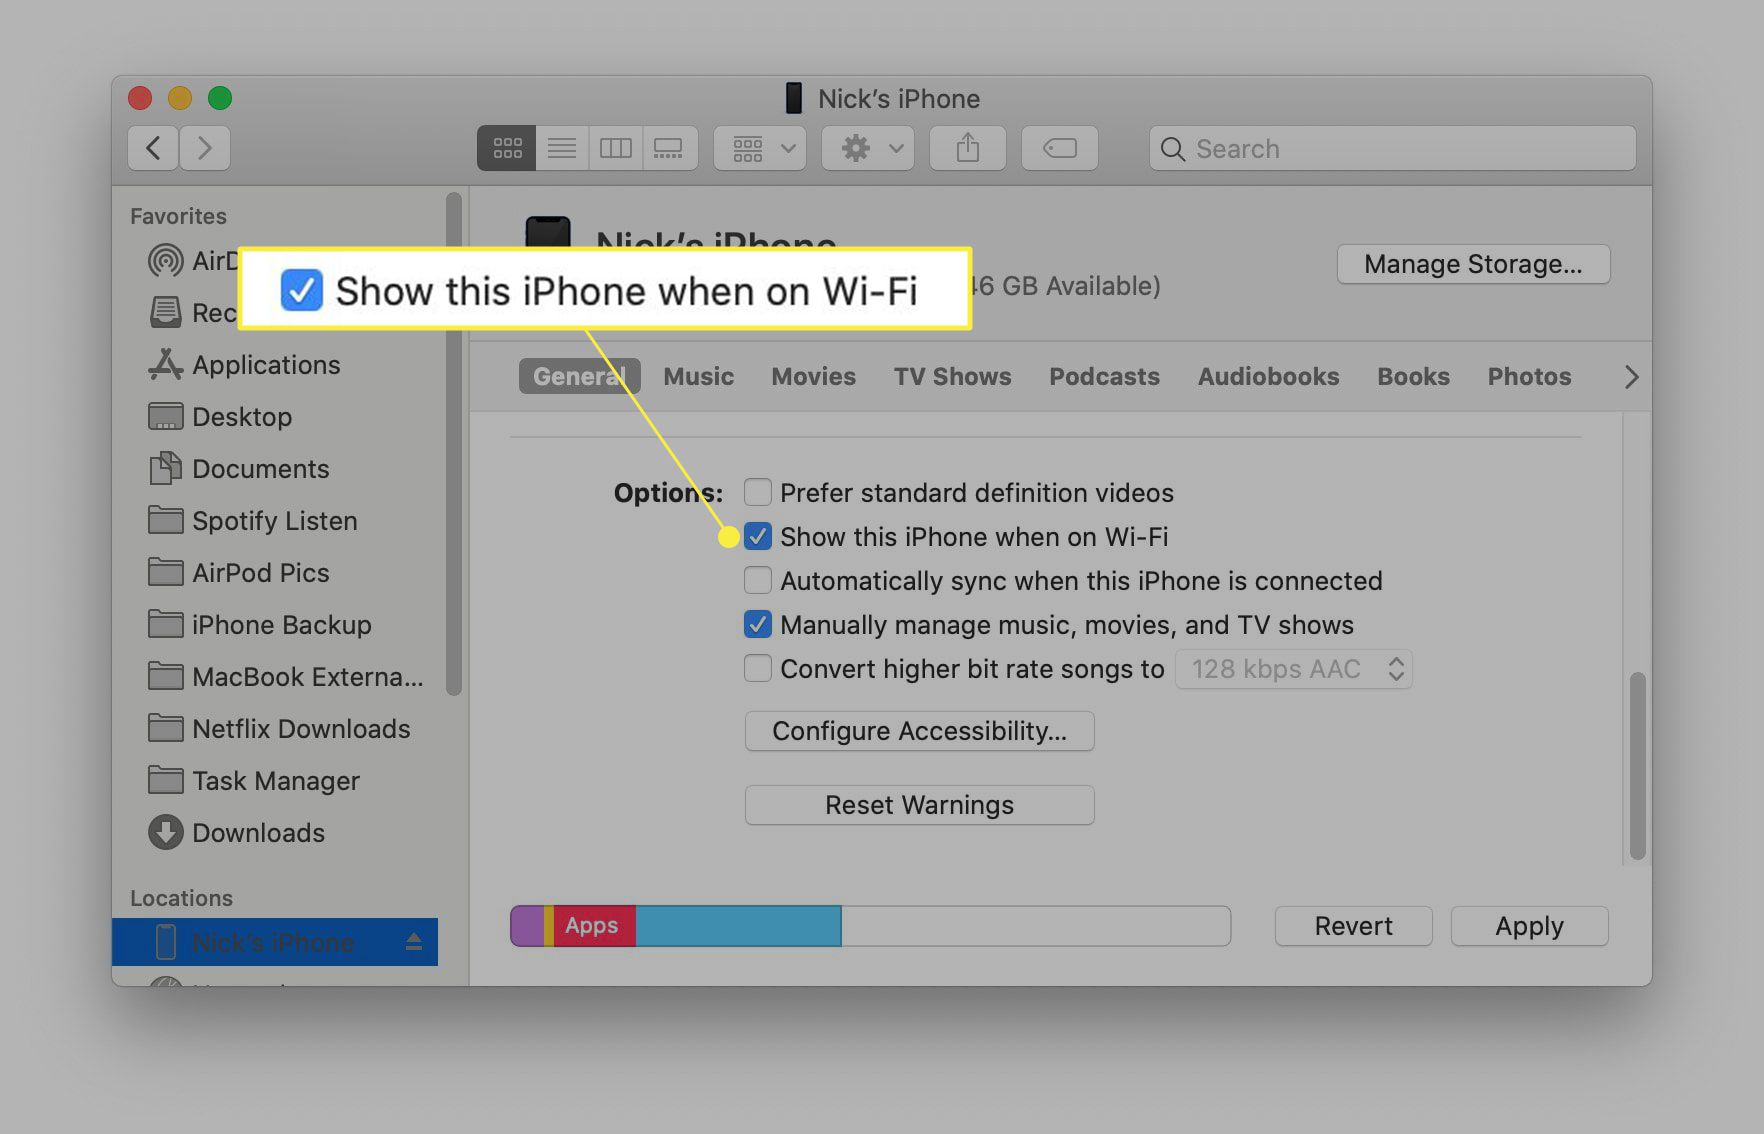
Task: Click the blue storage bar segment
Action: pyautogui.click(x=738, y=926)
